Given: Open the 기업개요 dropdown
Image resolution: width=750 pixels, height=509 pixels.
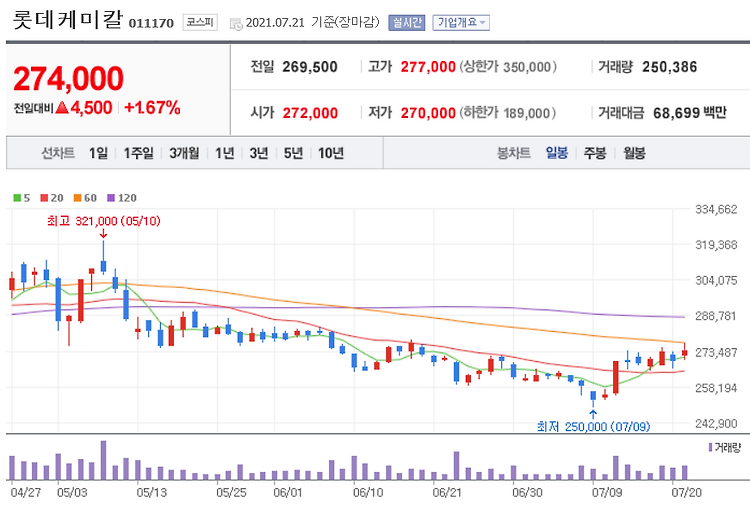Looking at the screenshot, I should pyautogui.click(x=461, y=22).
